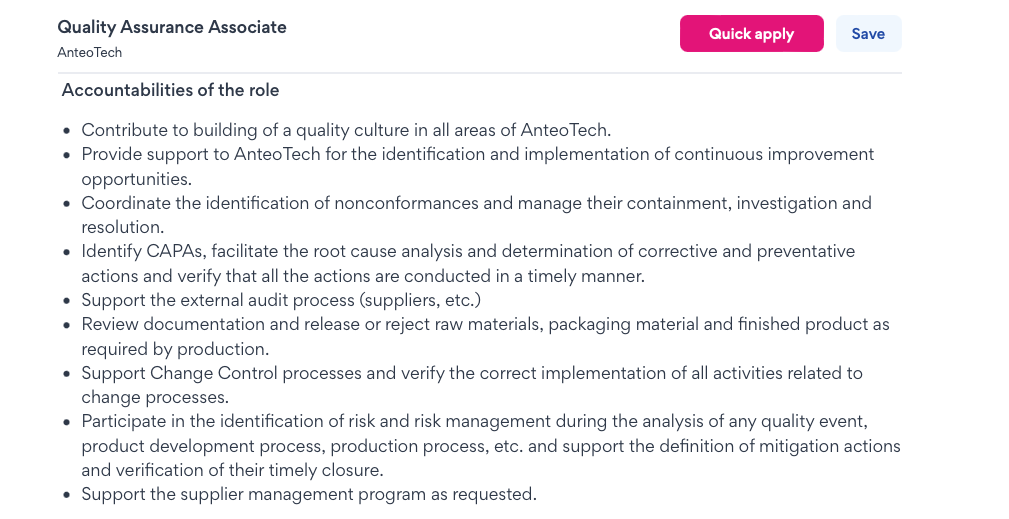This screenshot has height=519, width=1009.
Task: Click the supplier management program bullet
Action: tap(309, 495)
